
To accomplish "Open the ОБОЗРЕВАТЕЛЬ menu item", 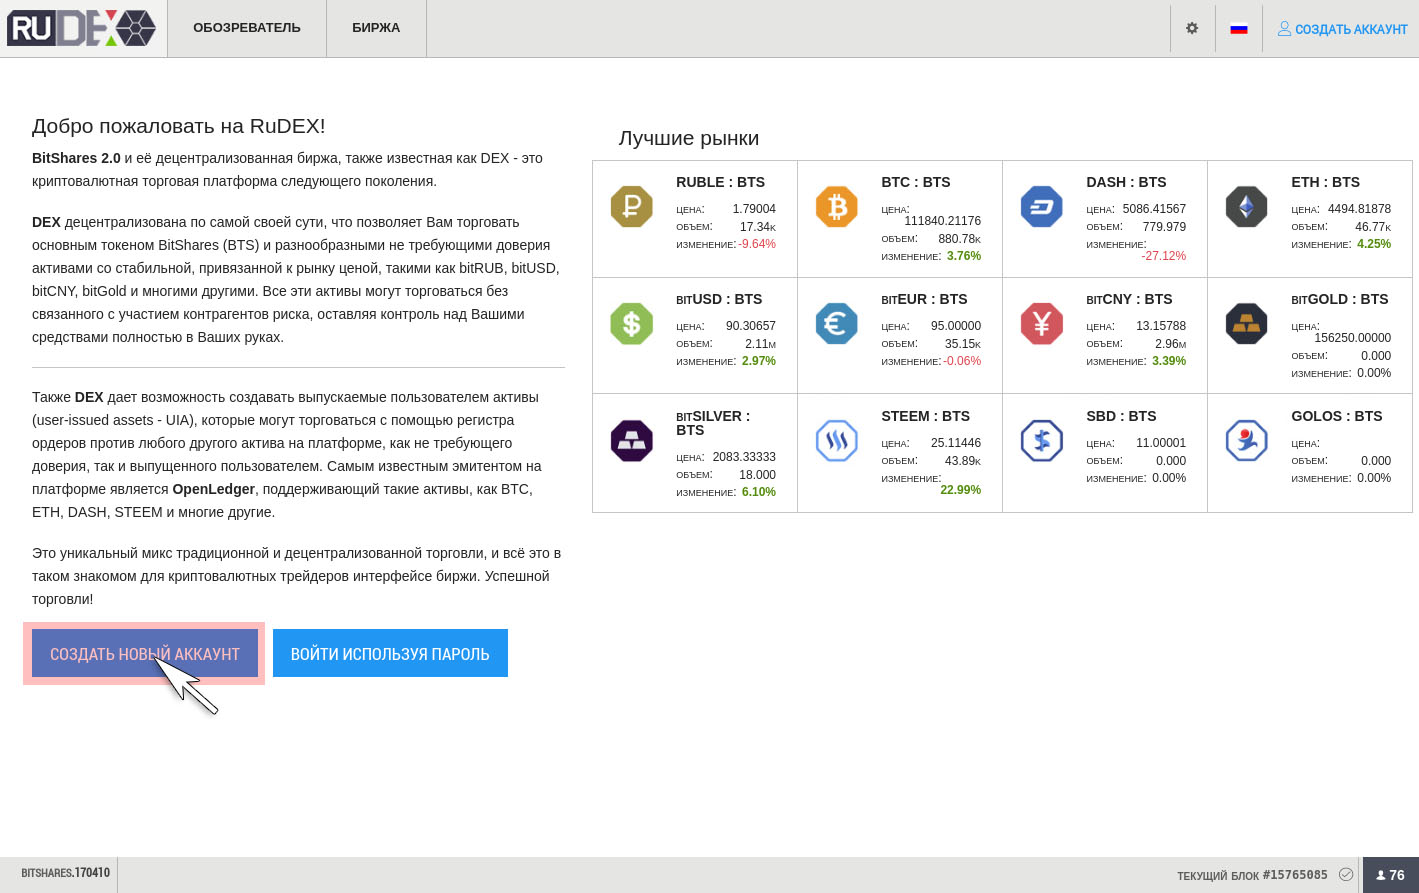I will (247, 28).
